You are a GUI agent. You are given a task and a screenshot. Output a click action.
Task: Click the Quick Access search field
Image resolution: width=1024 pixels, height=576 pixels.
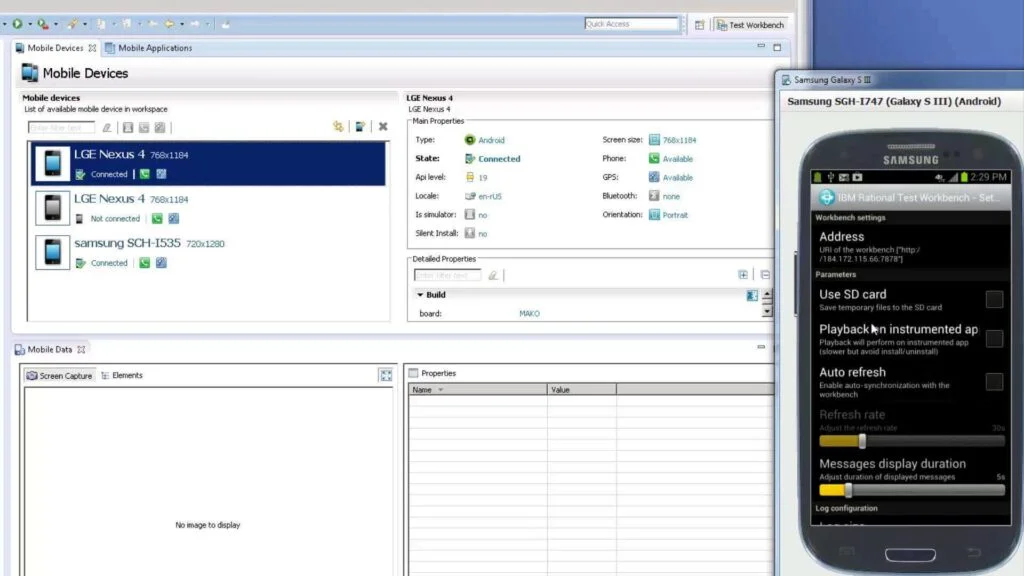[x=632, y=24]
